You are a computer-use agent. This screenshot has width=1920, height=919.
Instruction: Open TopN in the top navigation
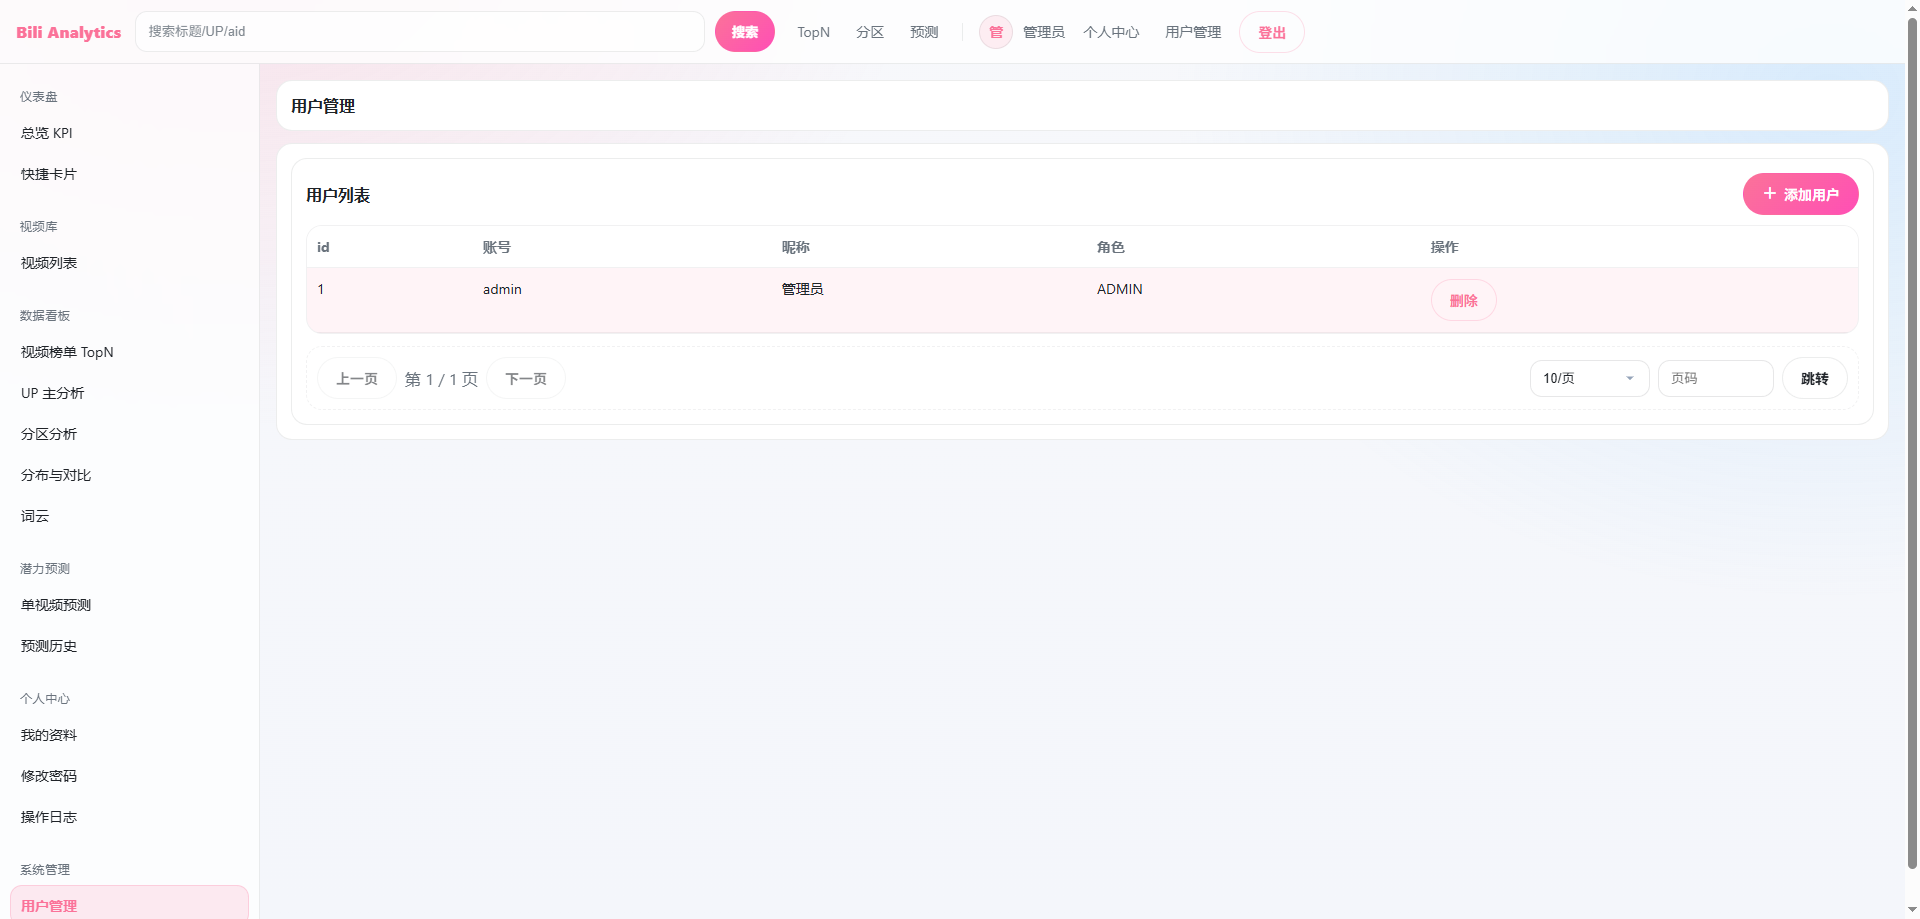(x=813, y=32)
